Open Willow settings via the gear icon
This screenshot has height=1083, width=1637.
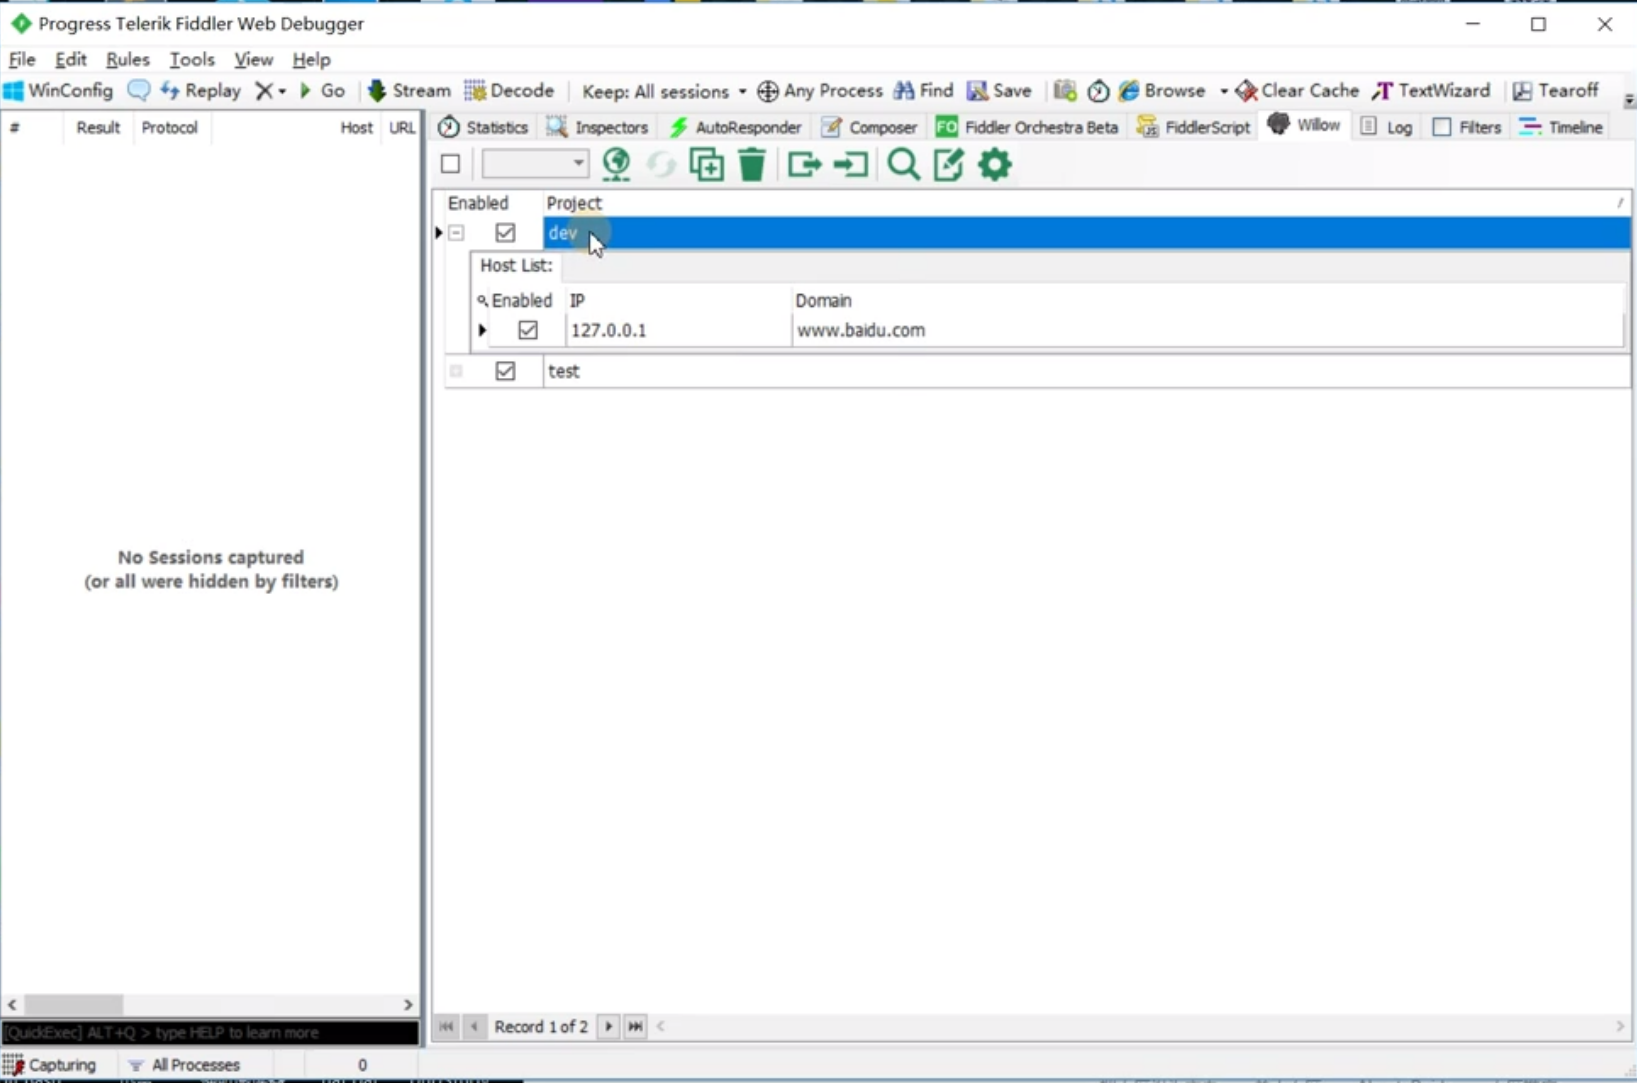995,164
